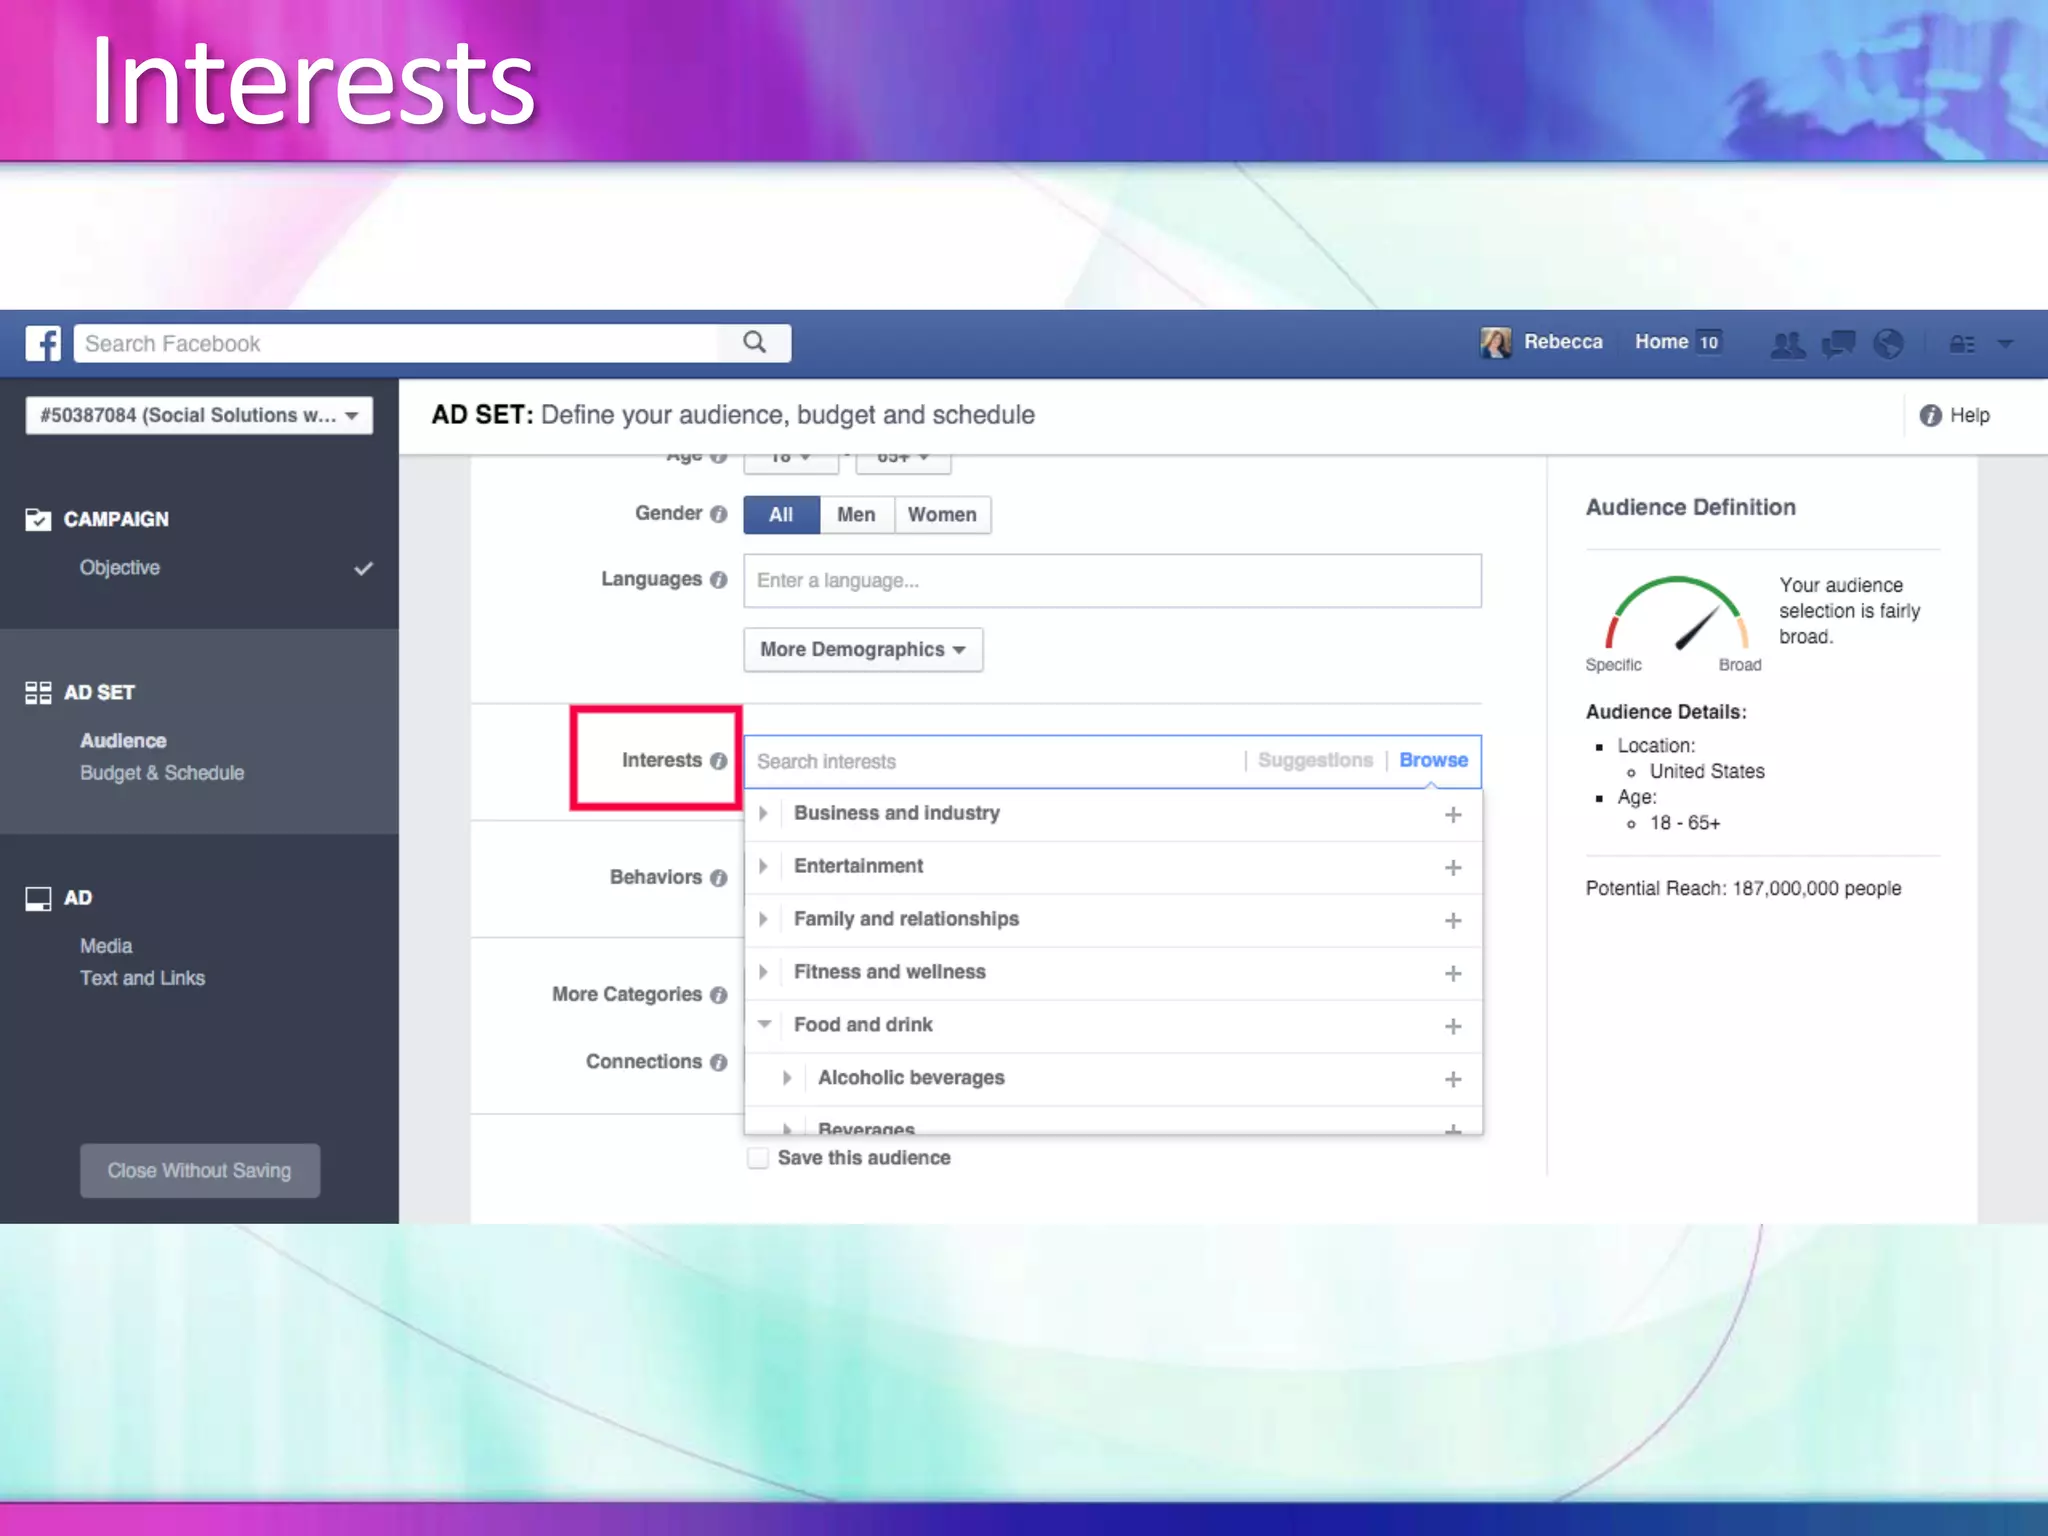Open the notifications globe icon

(1888, 344)
